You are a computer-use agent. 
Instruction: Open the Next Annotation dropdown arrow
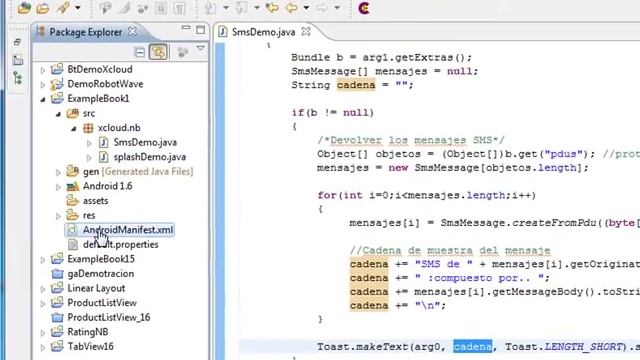[x=226, y=8]
